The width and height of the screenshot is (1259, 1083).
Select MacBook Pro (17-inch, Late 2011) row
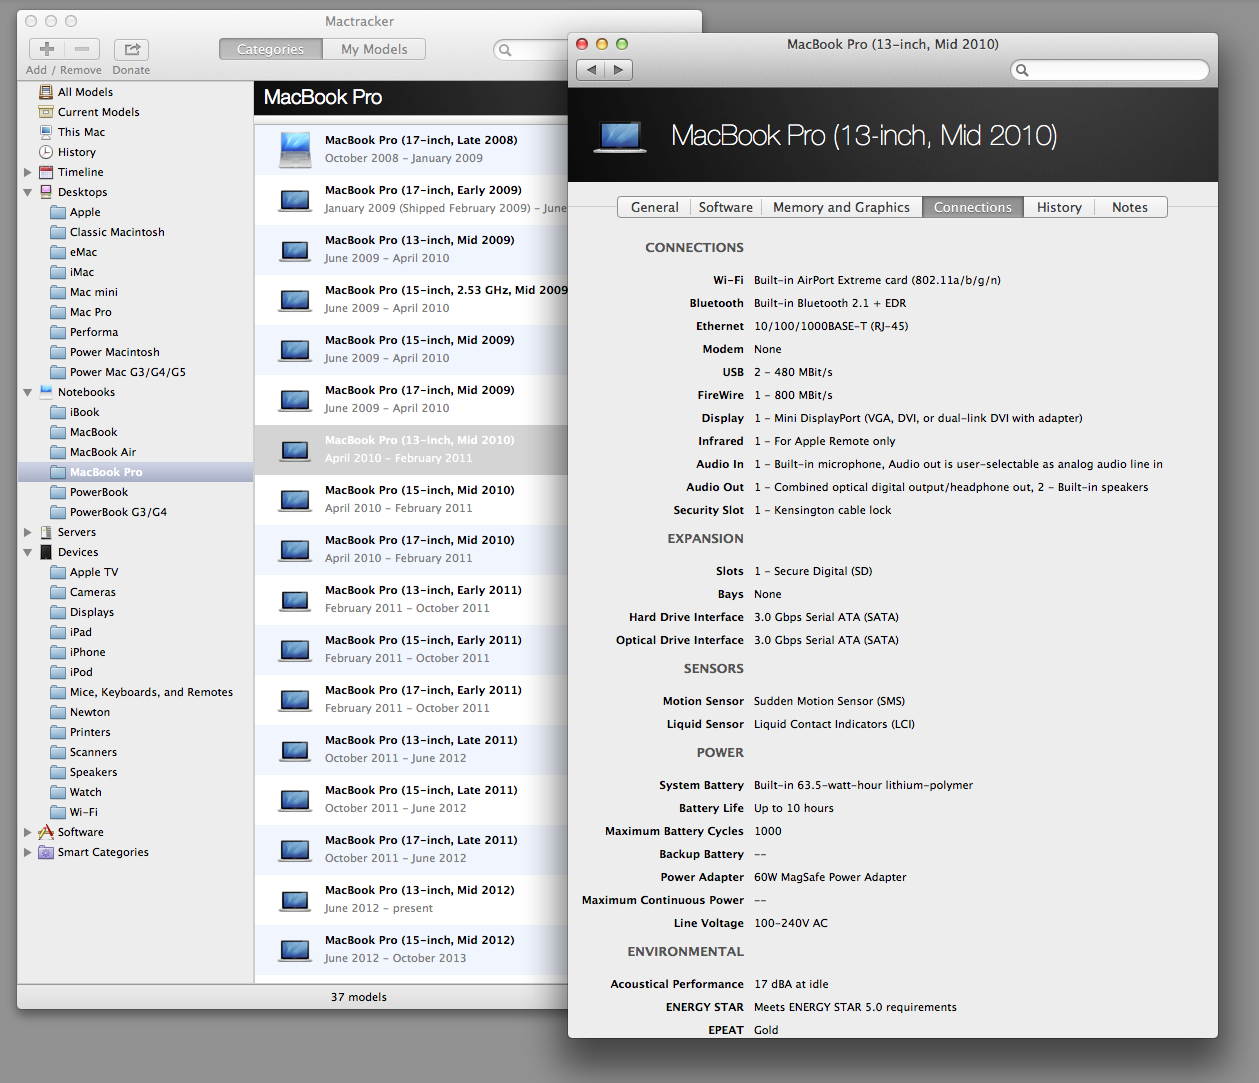411,849
